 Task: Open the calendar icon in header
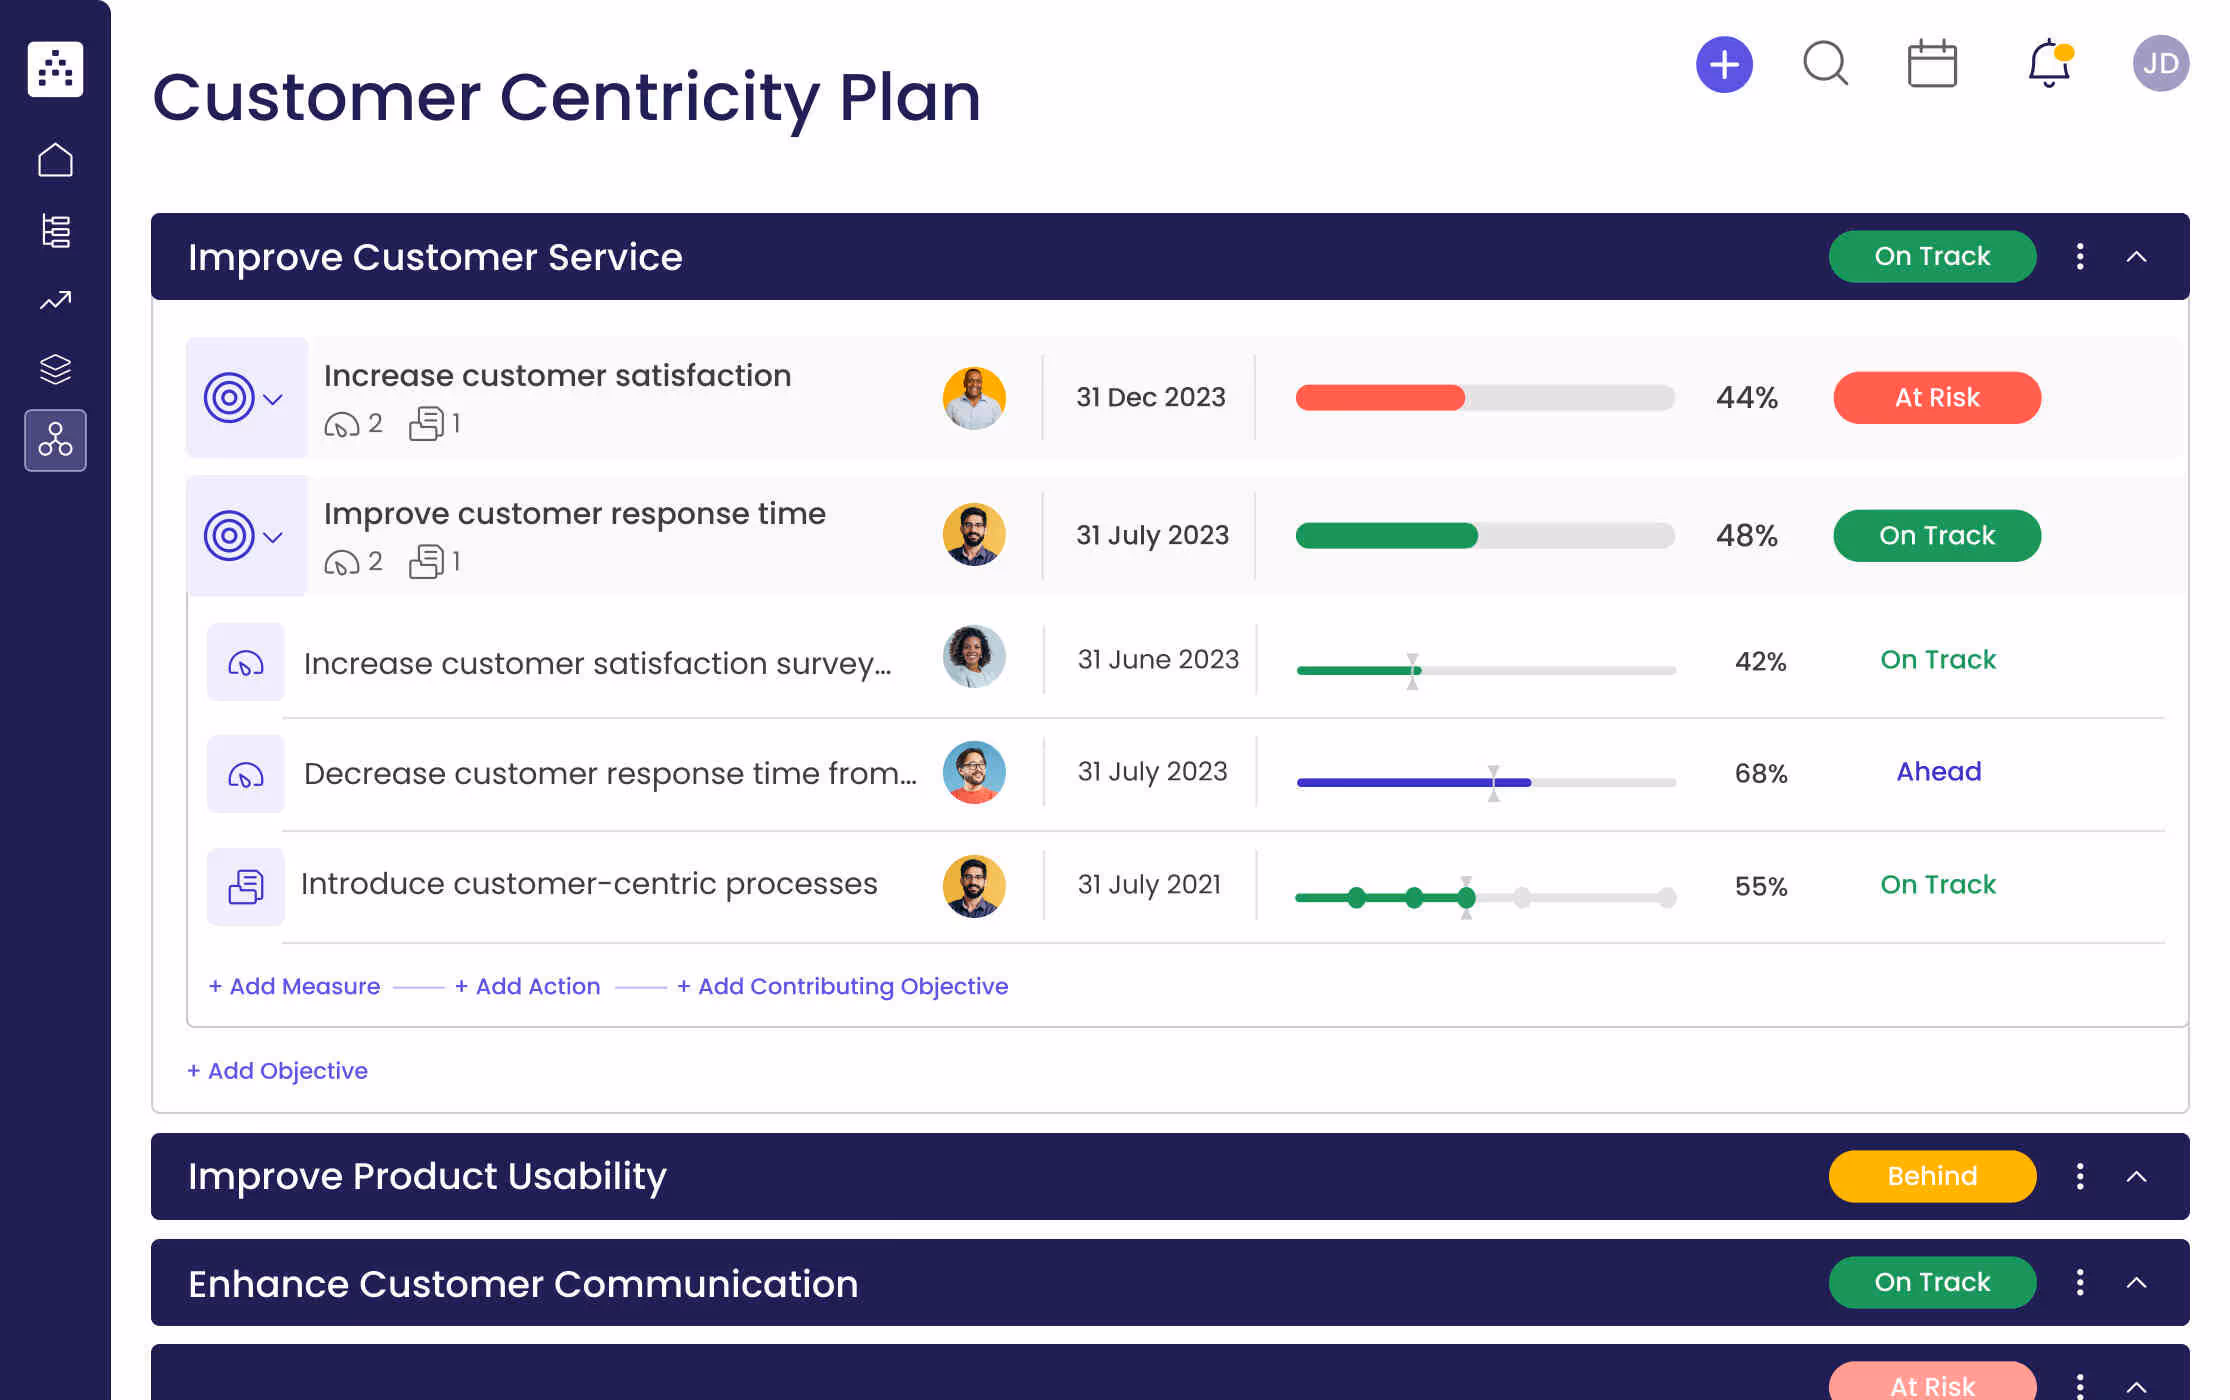(1931, 64)
